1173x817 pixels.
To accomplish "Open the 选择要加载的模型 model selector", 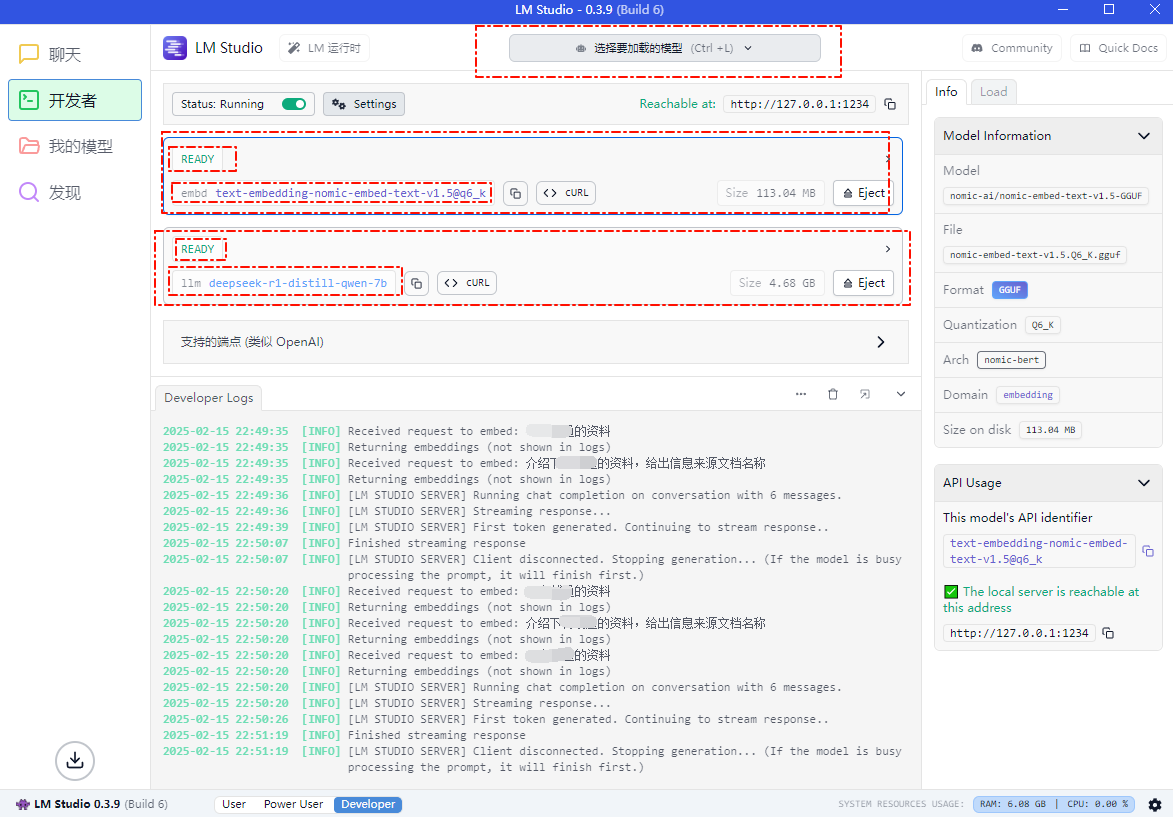I will pos(664,49).
